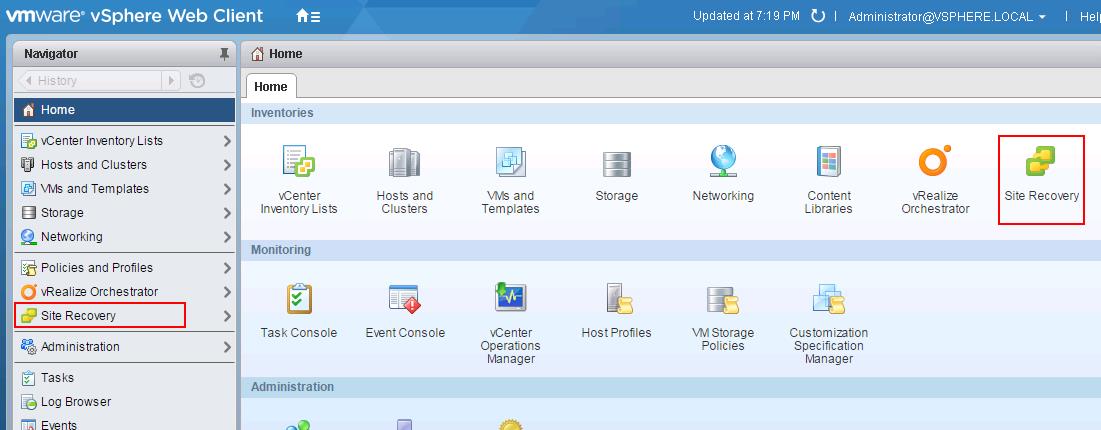Click the vSphere Web Client logo

point(135,15)
